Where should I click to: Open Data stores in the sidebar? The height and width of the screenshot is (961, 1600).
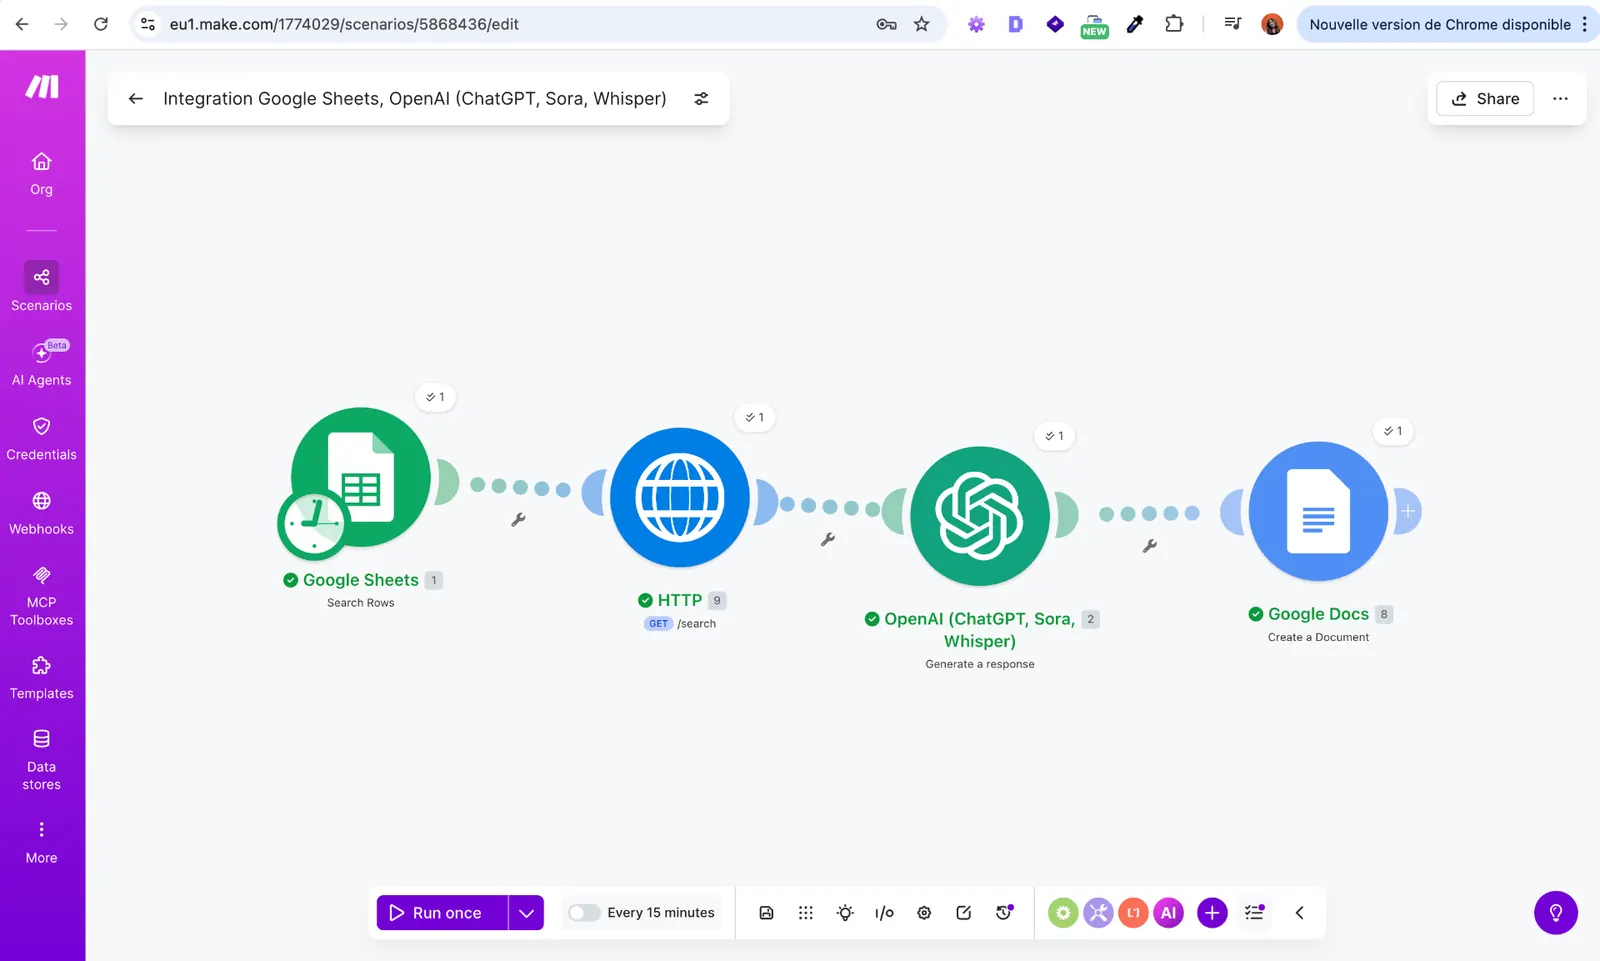click(41, 760)
